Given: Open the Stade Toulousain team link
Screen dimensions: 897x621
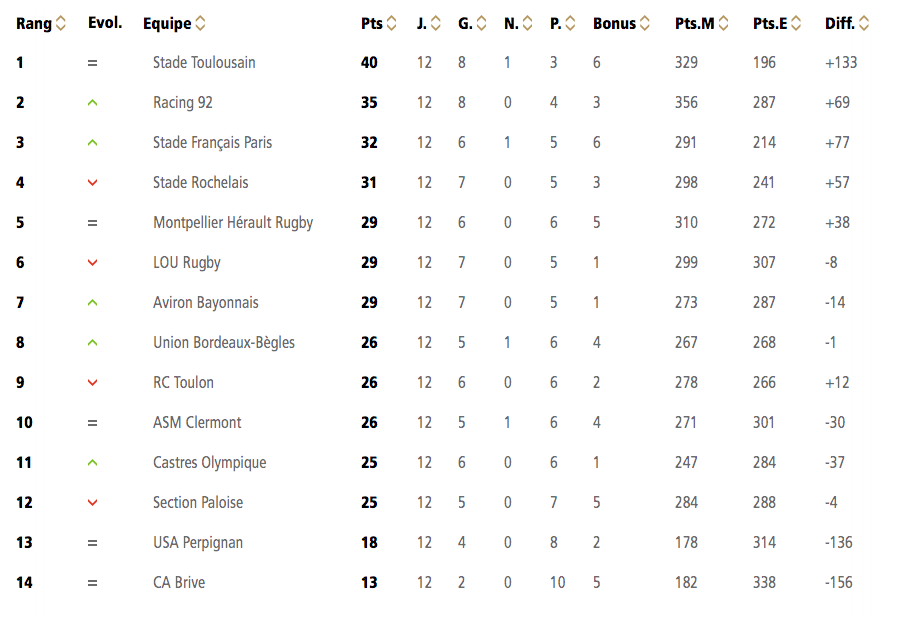Looking at the screenshot, I should point(204,62).
